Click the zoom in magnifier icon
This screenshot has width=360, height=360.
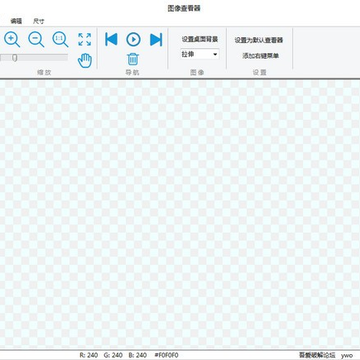[12, 39]
